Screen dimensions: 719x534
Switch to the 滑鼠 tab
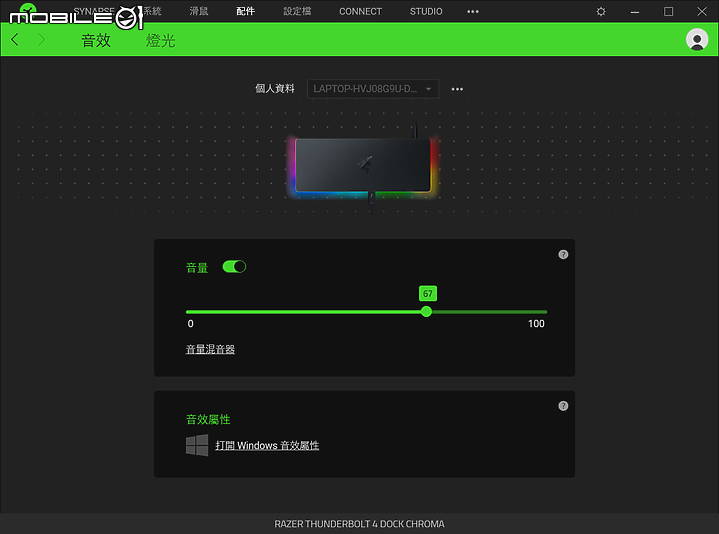click(x=199, y=11)
